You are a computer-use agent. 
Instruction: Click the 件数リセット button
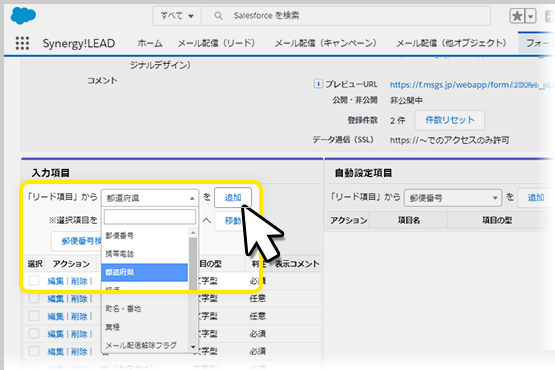pyautogui.click(x=450, y=120)
